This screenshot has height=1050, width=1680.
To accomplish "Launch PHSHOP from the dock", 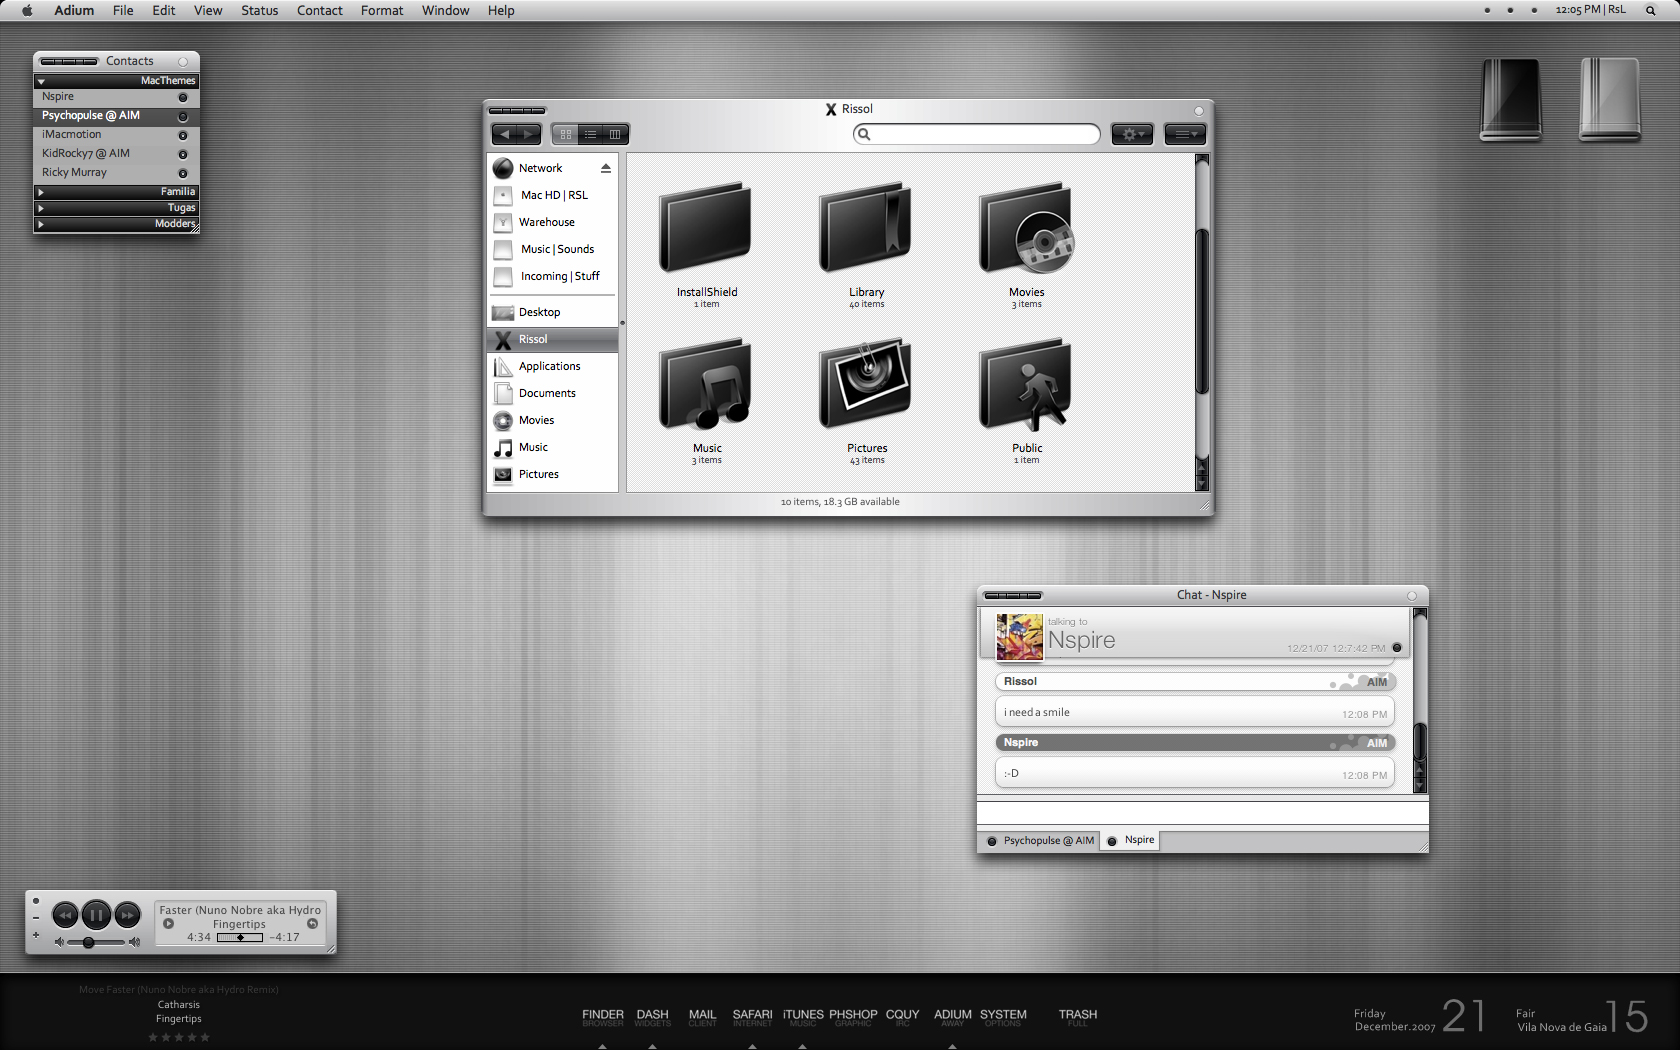I will coord(853,1018).
